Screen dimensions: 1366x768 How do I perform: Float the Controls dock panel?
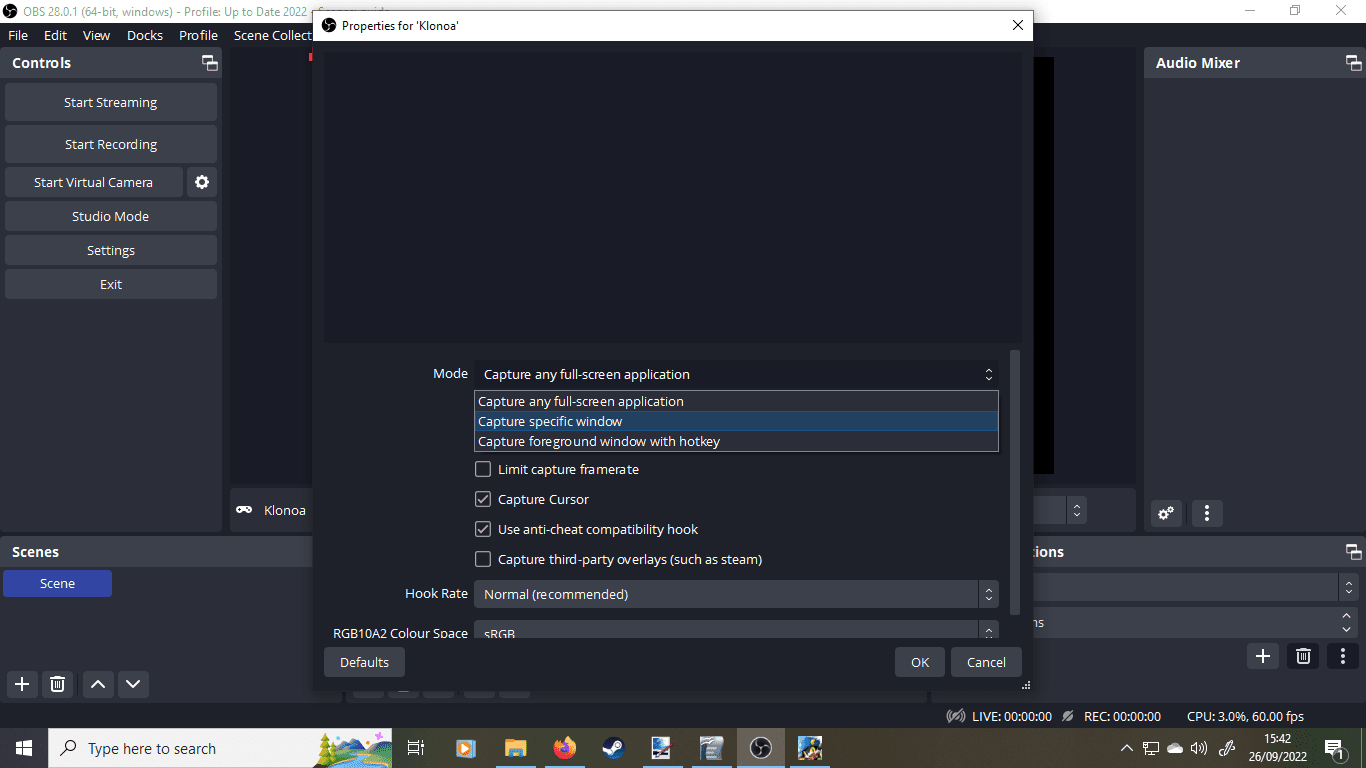pyautogui.click(x=209, y=63)
